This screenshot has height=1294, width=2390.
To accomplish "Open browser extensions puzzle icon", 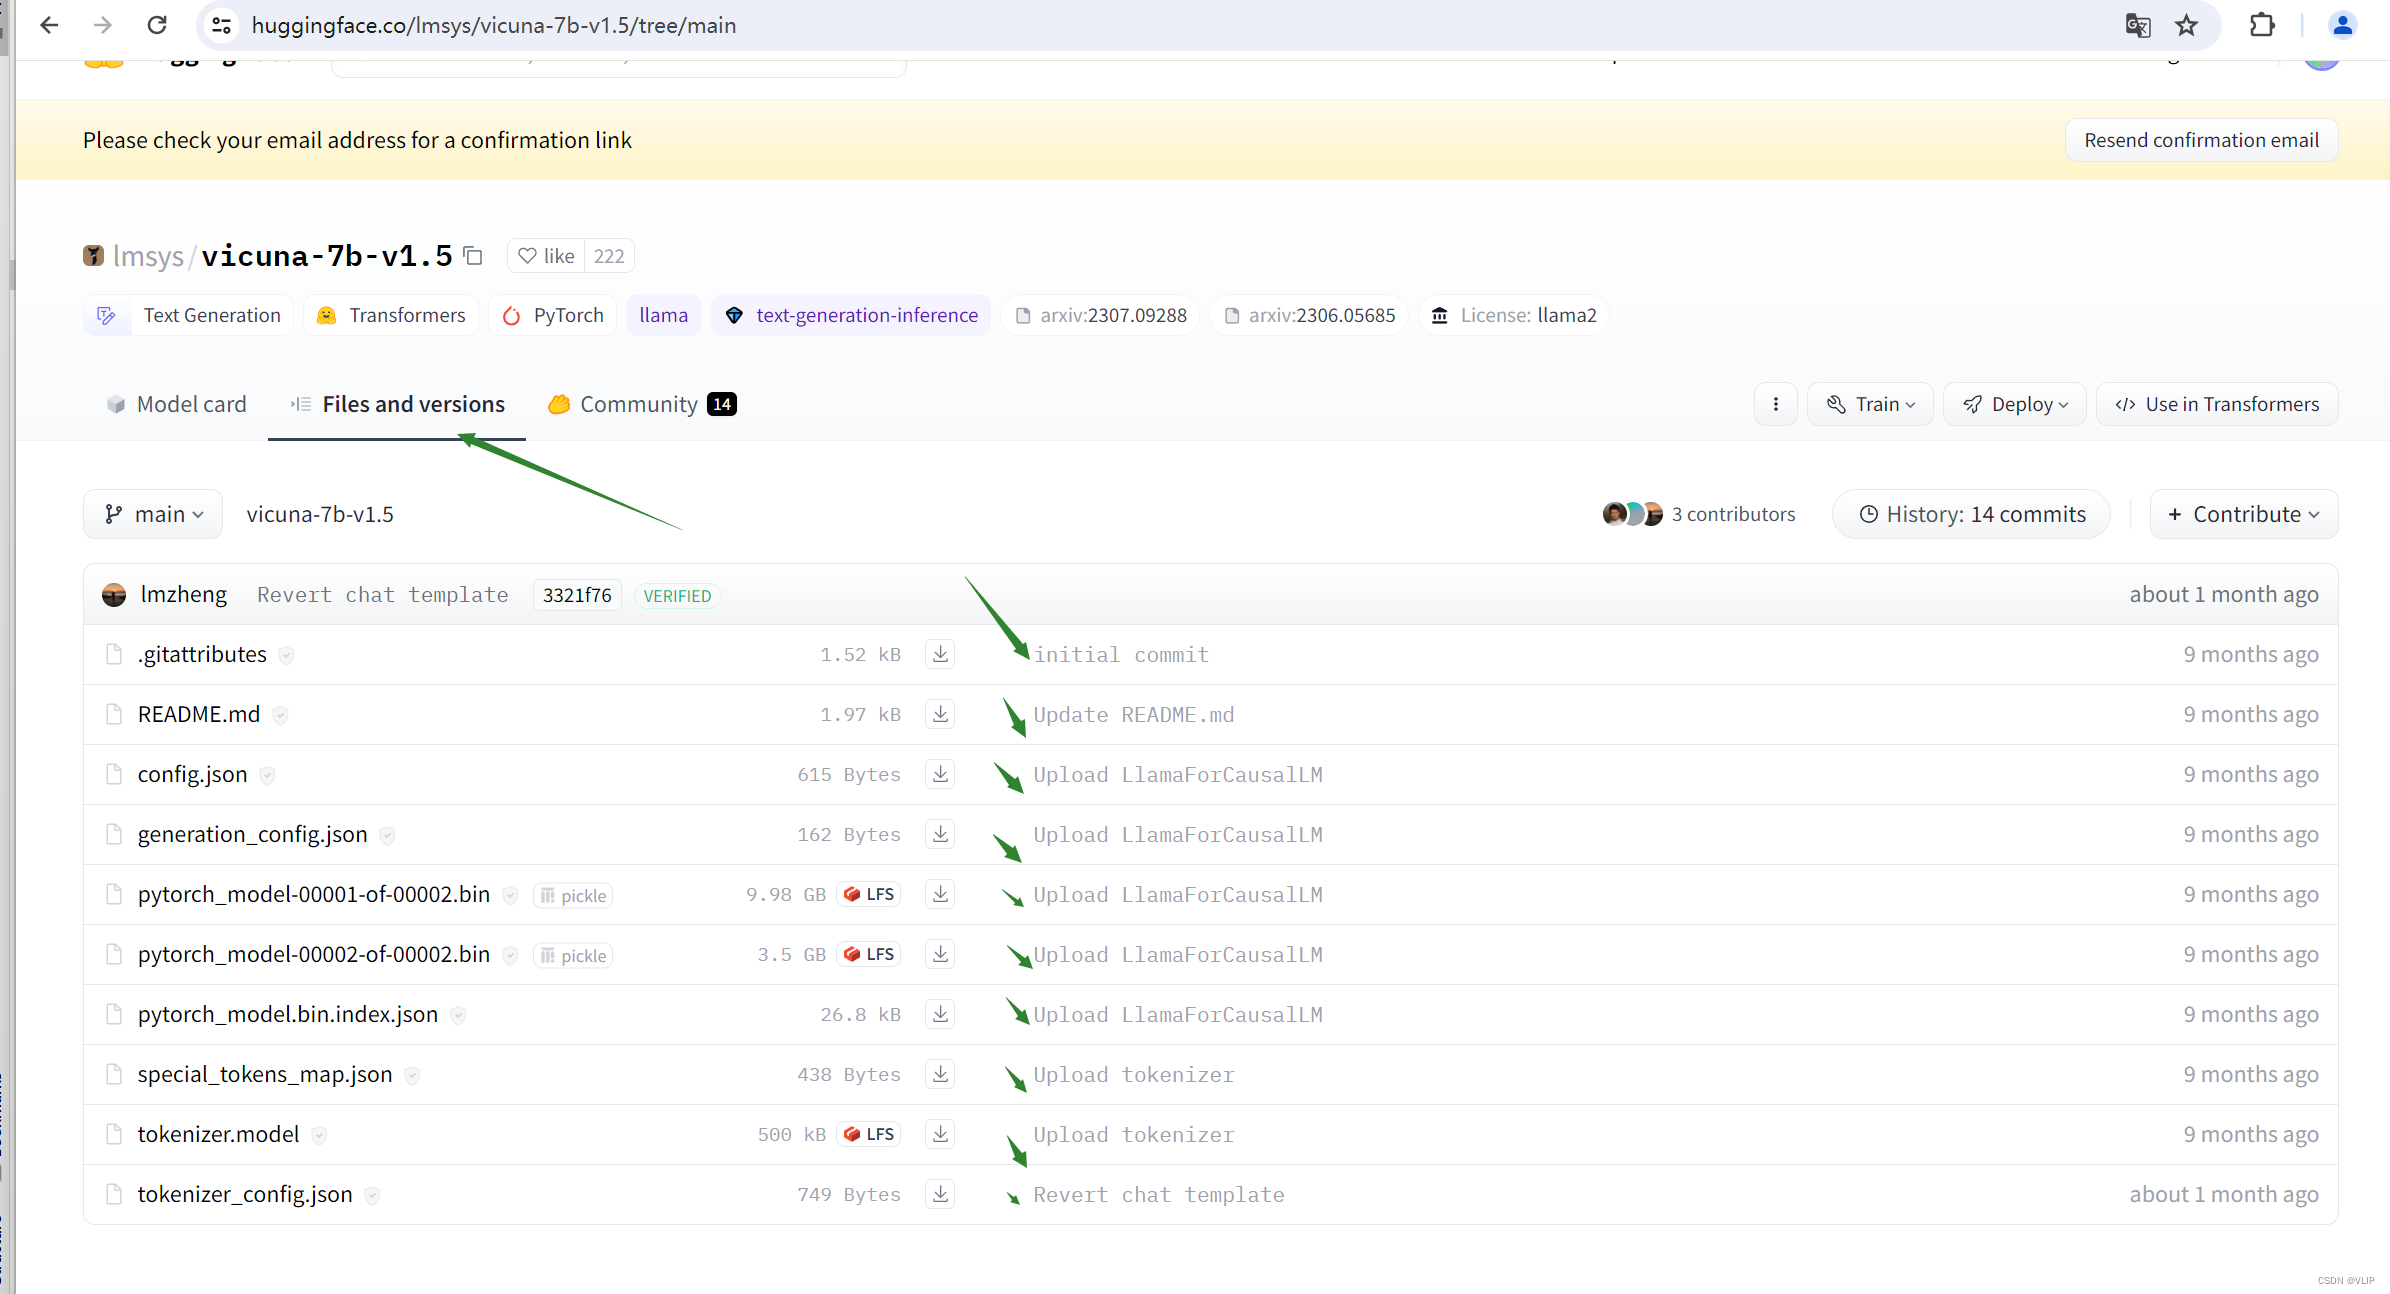I will pos(2262,25).
